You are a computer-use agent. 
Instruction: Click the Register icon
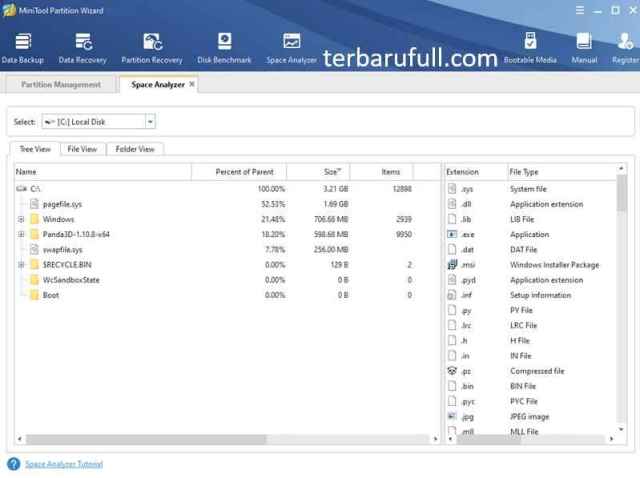click(x=625, y=48)
